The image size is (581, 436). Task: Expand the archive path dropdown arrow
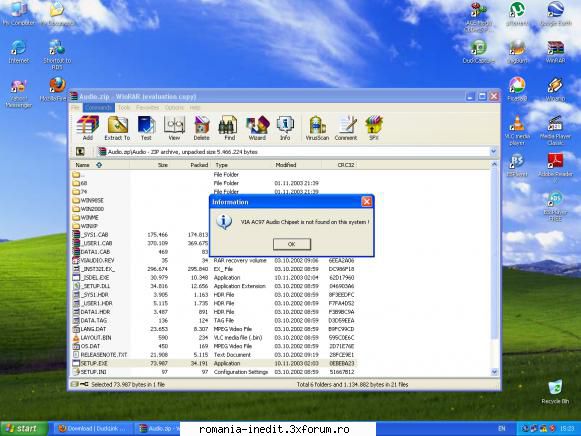(x=493, y=152)
